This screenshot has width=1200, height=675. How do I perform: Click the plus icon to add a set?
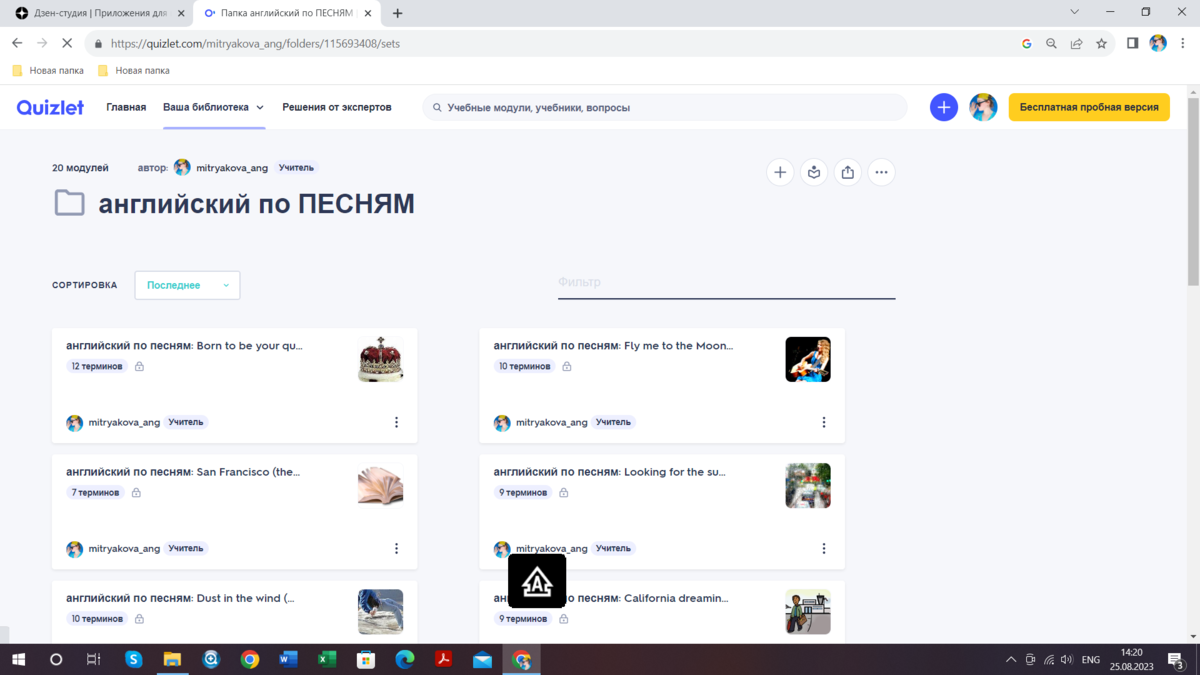[x=780, y=172]
